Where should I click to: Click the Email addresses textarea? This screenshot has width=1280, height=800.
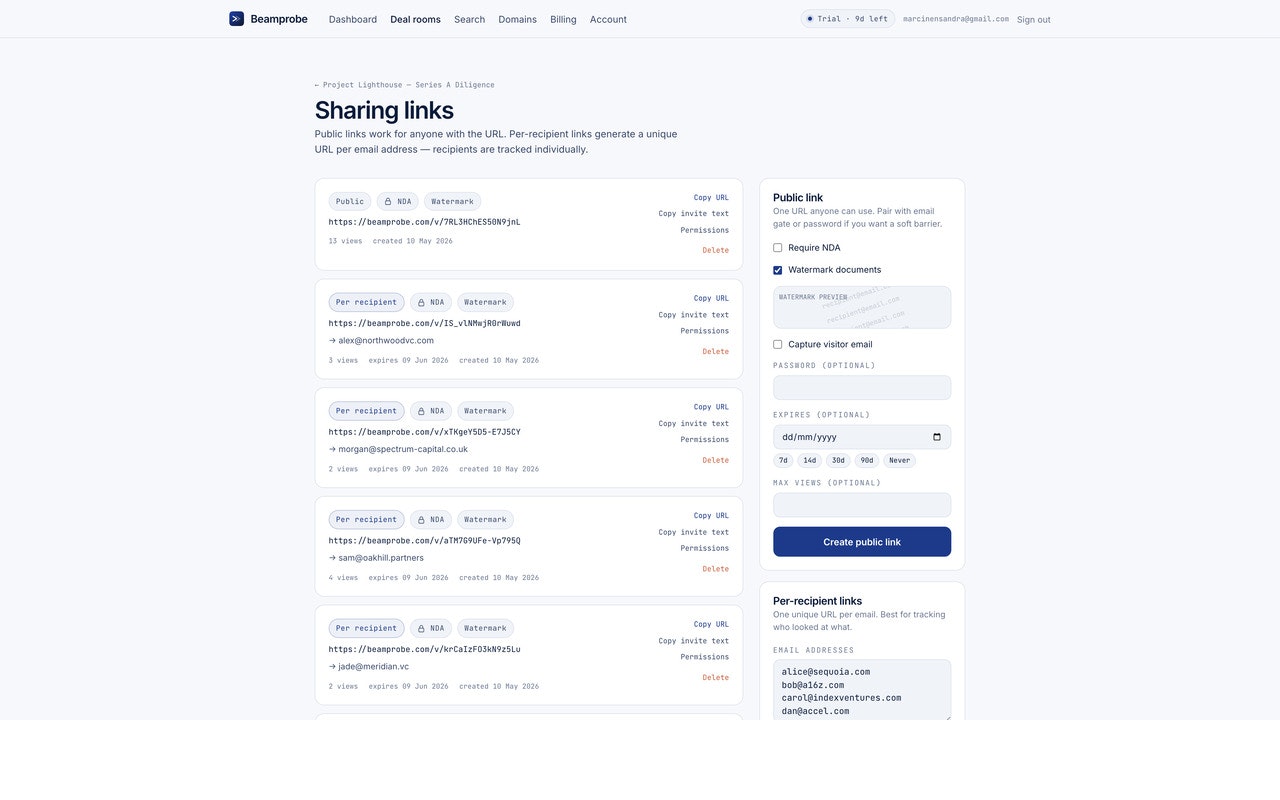click(862, 690)
